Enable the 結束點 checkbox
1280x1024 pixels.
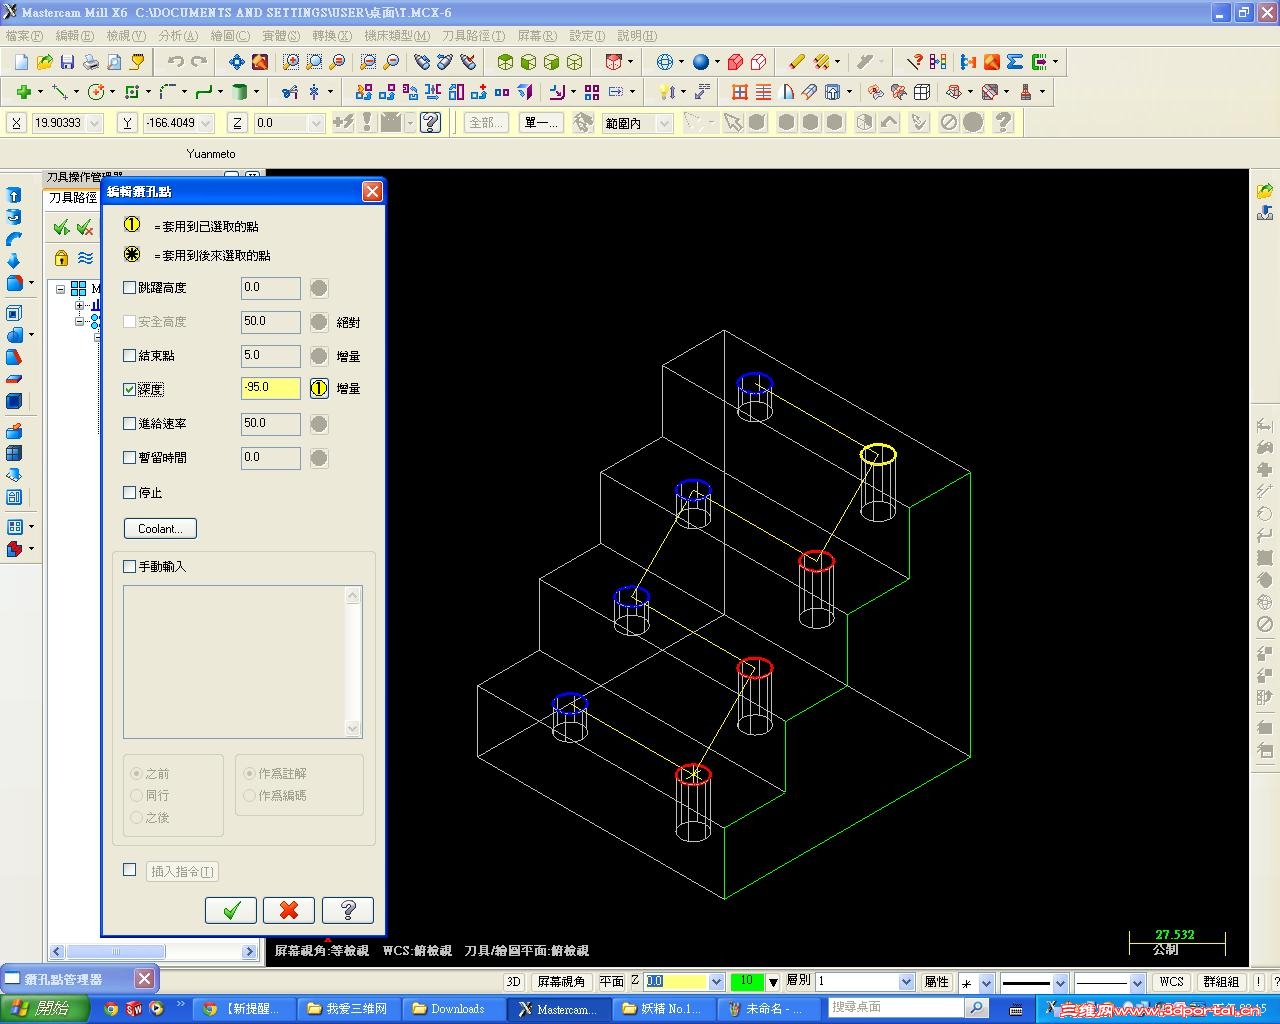(x=129, y=356)
